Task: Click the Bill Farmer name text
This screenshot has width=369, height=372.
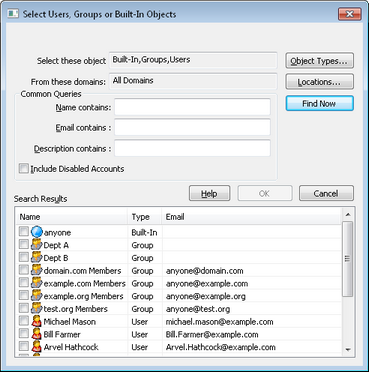Action: 62,334
